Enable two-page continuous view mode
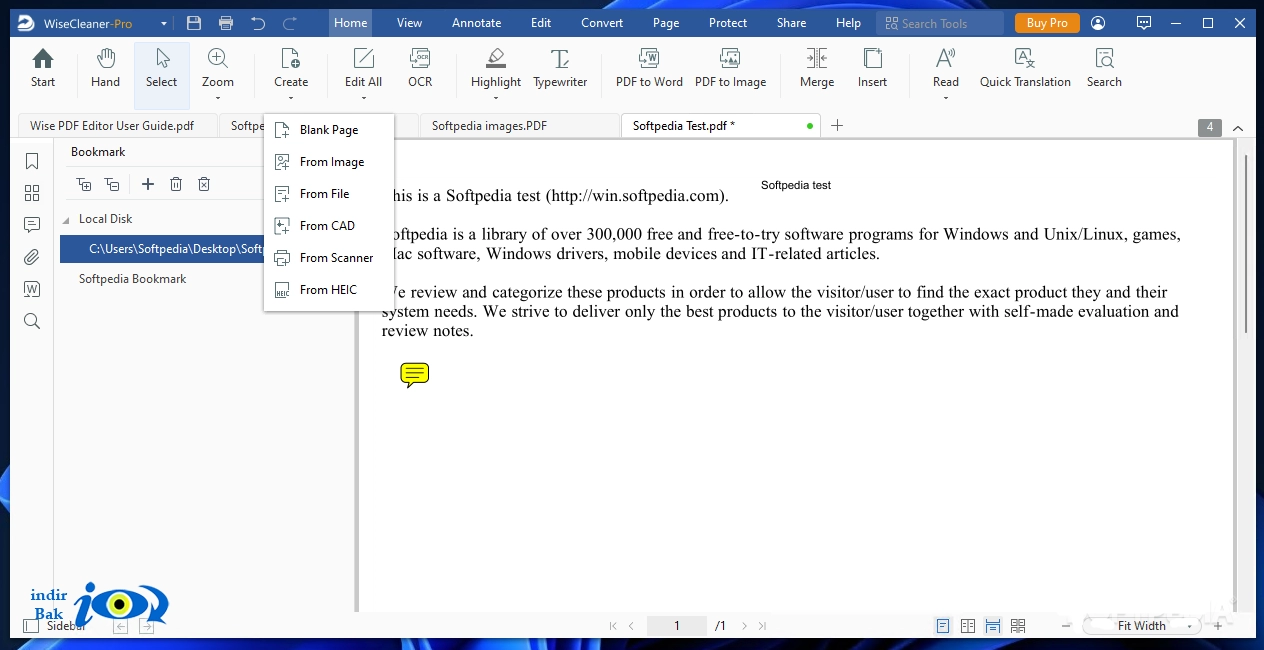The image size is (1264, 650). (1018, 626)
